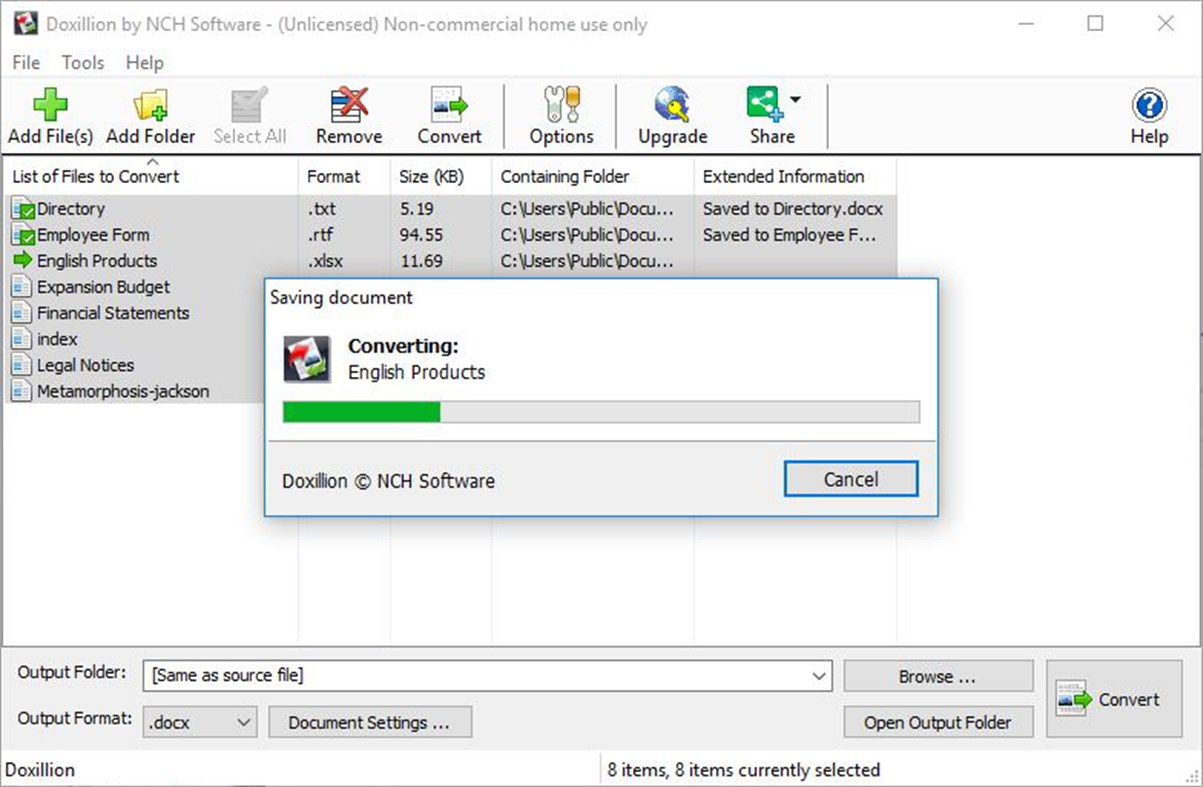This screenshot has width=1203, height=787.
Task: Click the Upgrade globe icon
Action: pos(671,103)
